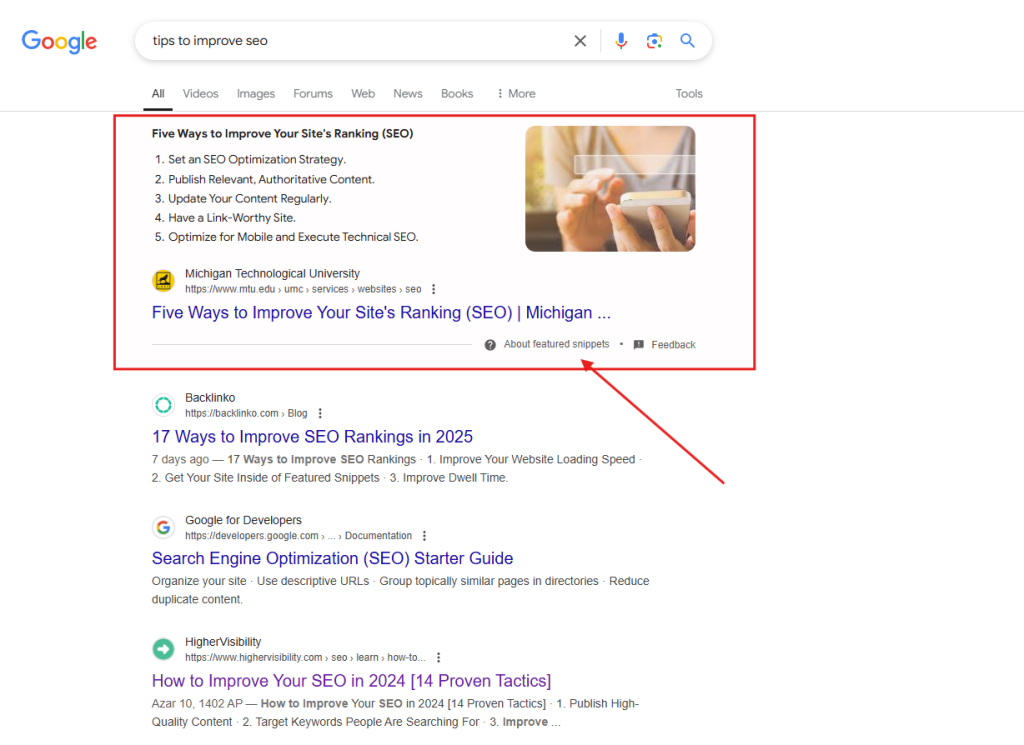
Task: Open the featured snippet thumbnail image
Action: 610,189
